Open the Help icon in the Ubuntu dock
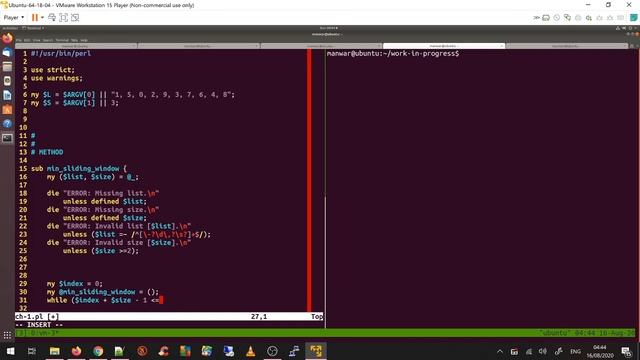Image resolution: width=640 pixels, height=360 pixels. [x=7, y=124]
